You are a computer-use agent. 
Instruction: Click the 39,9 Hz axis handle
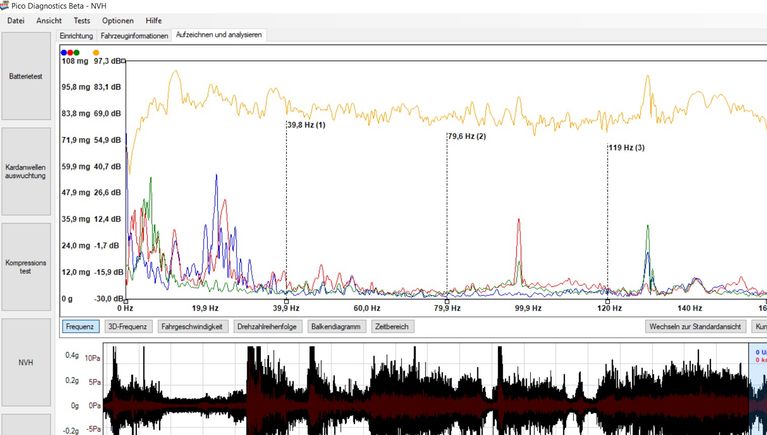click(x=287, y=301)
